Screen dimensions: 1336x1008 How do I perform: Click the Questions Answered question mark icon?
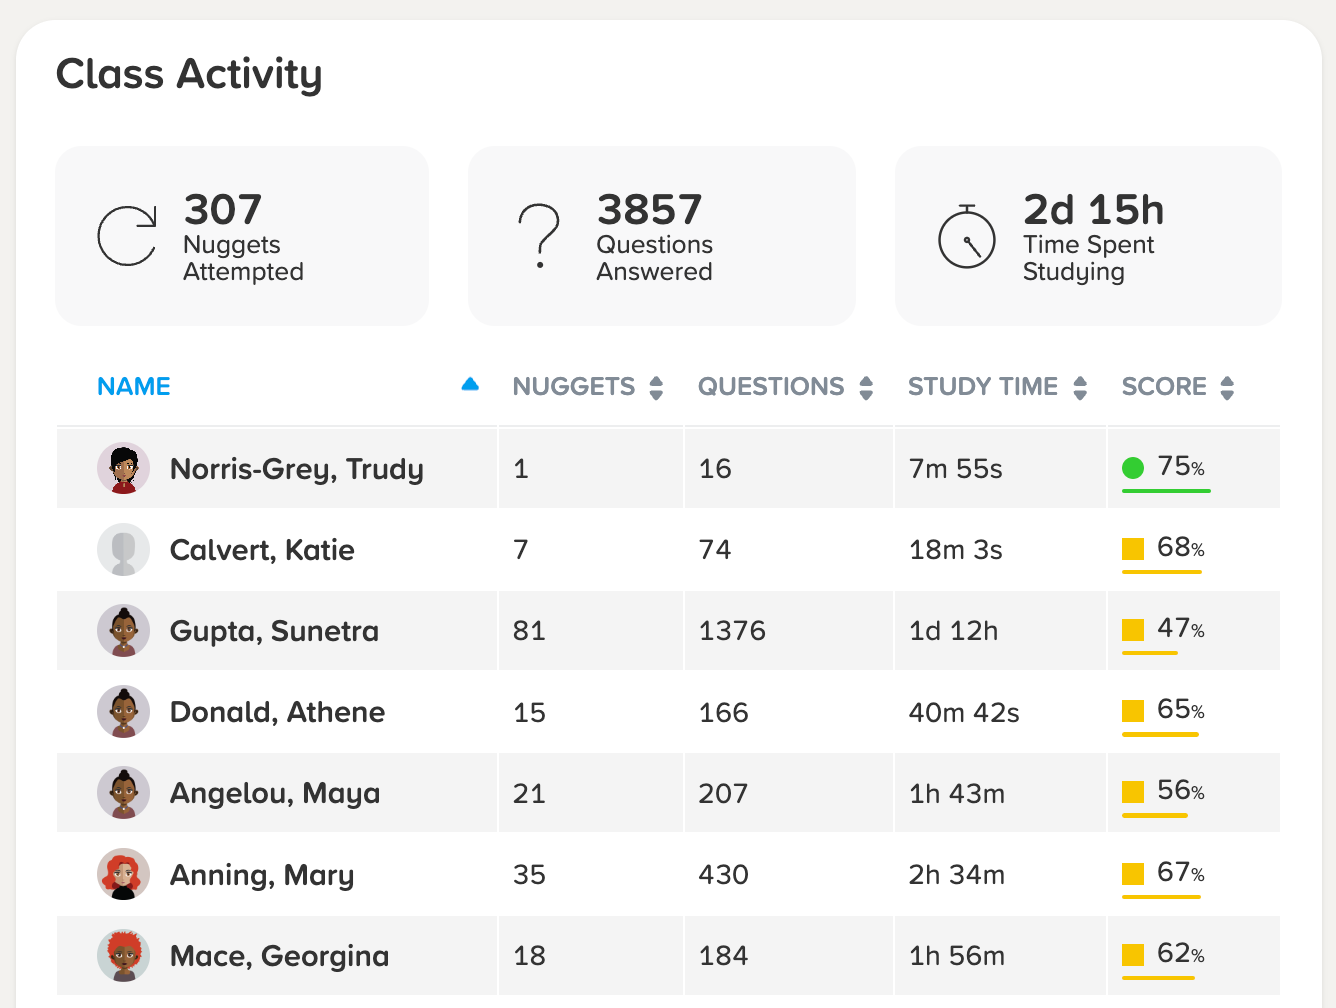(539, 236)
